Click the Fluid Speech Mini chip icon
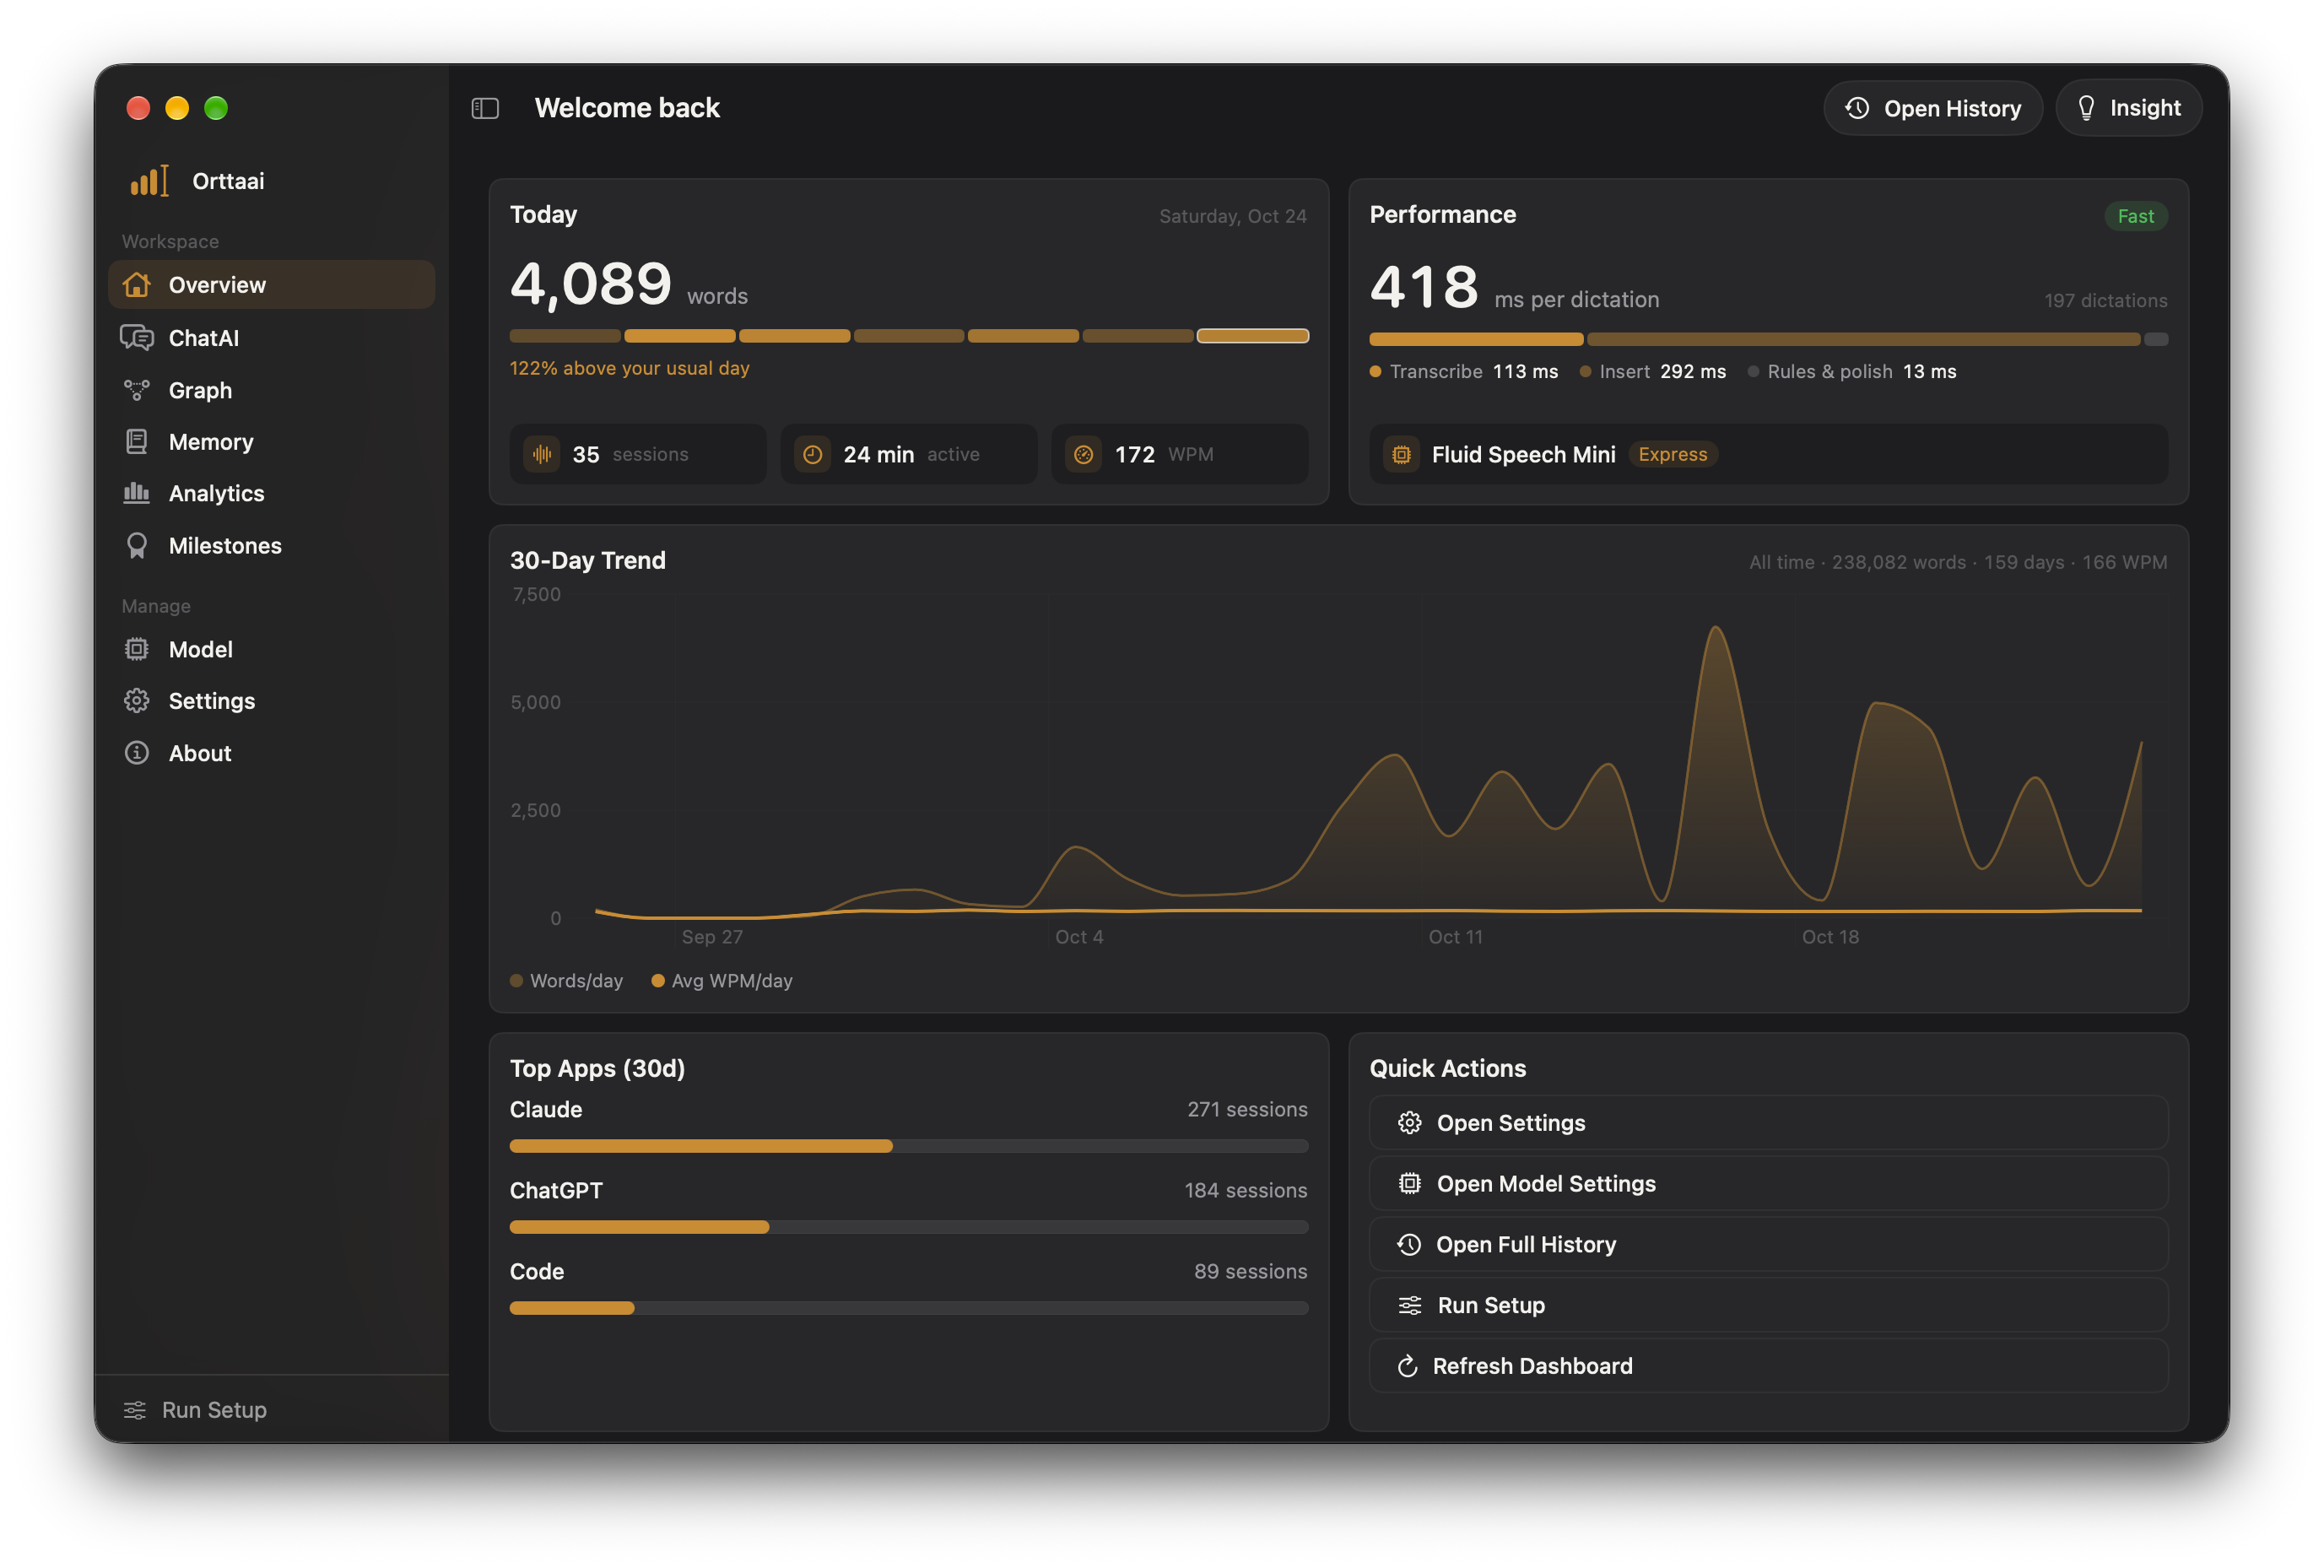Screen dimensions: 2324x1568 tap(1402, 454)
